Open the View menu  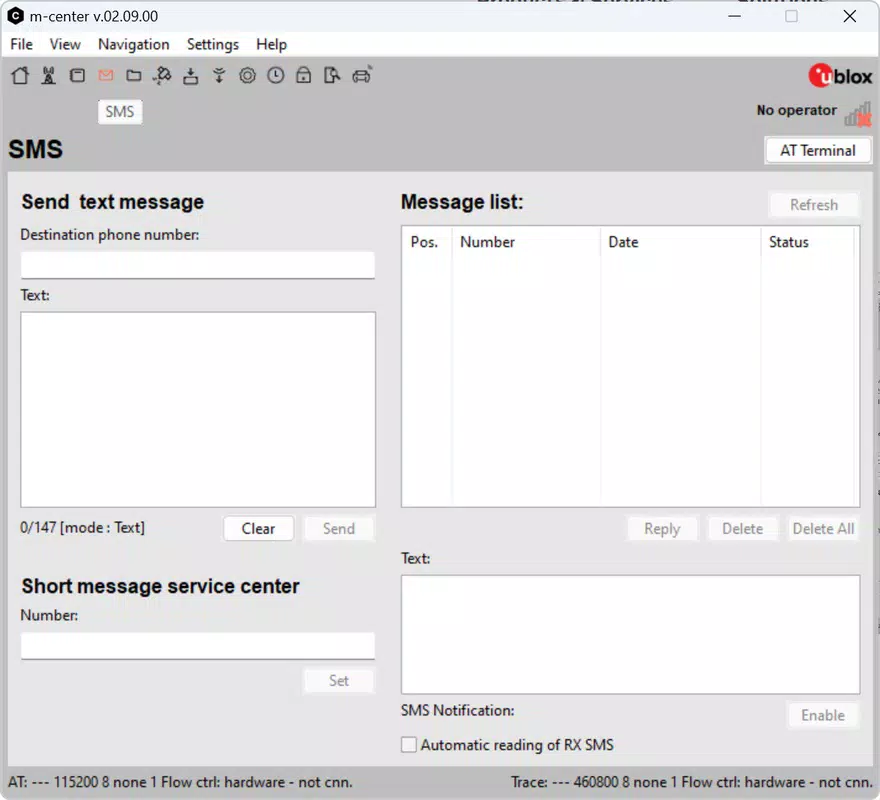coord(65,44)
